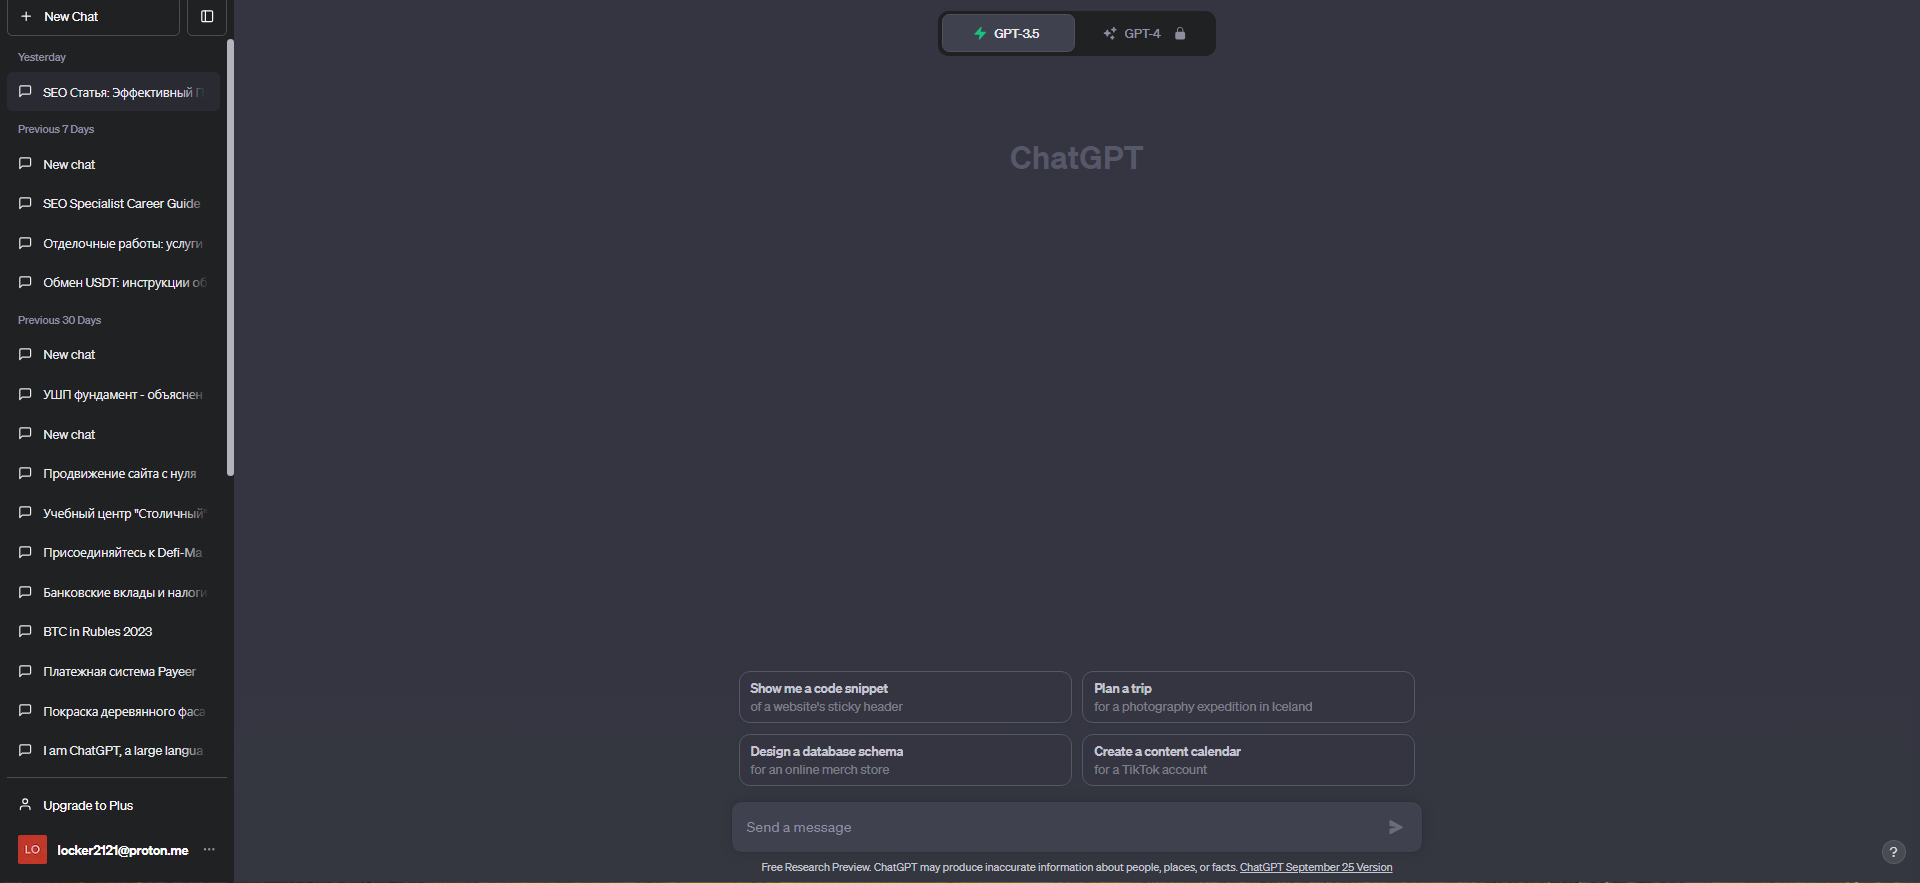1920x883 pixels.
Task: Open the 'Присоединяйтесь к Defi-Ma' chat
Action: coord(113,552)
